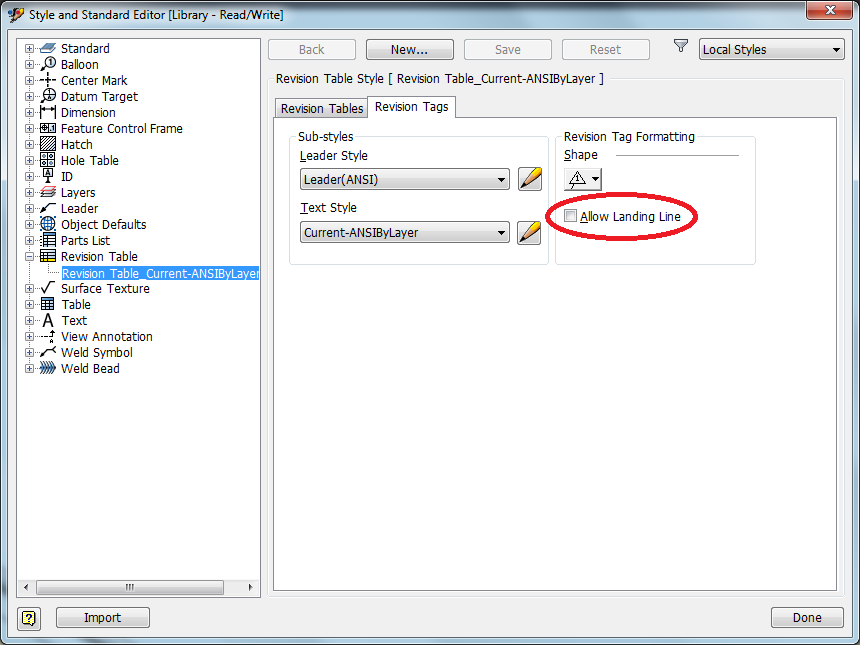Click the Hatch style icon

pyautogui.click(x=47, y=144)
